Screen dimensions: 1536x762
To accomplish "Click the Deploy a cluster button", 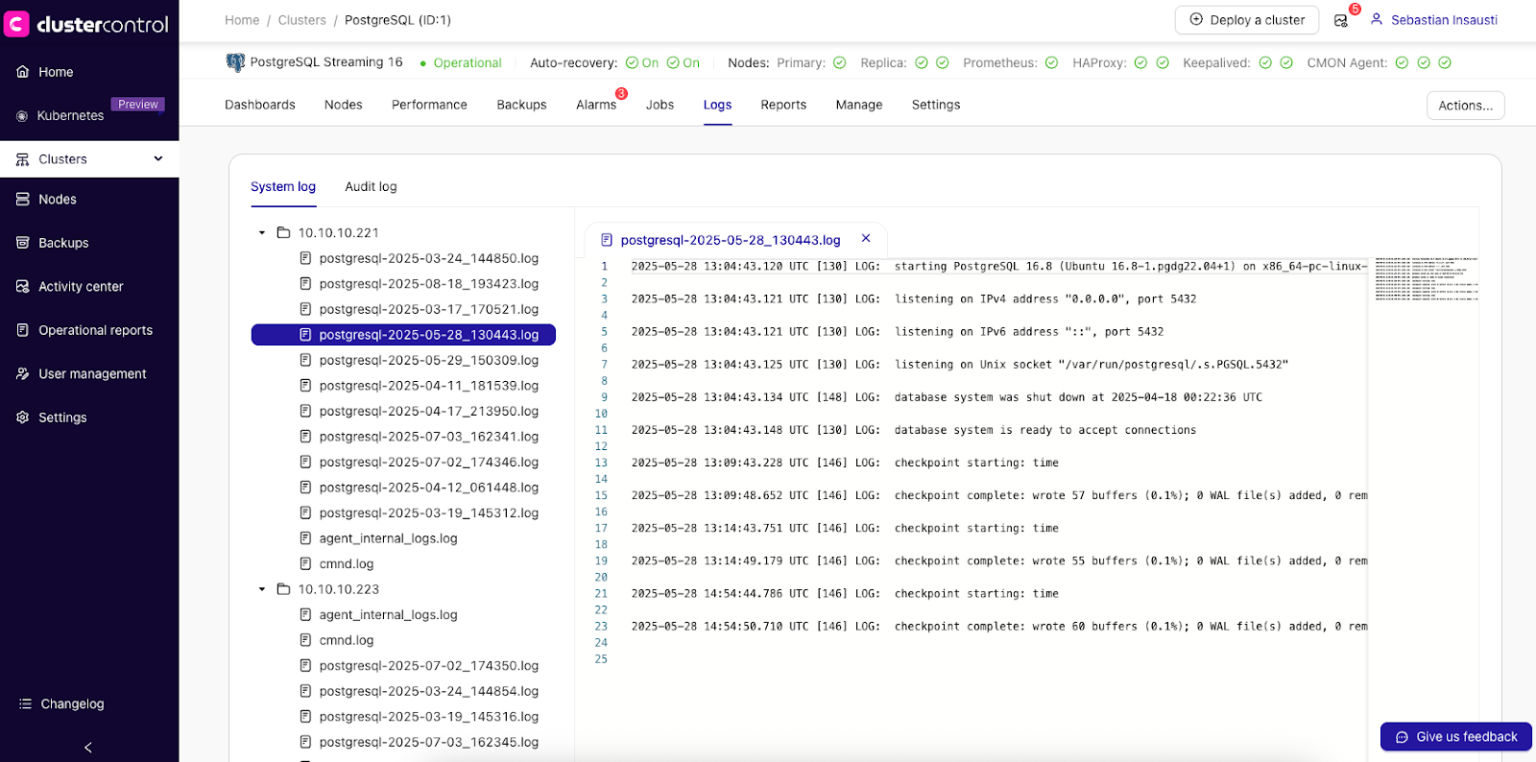I will click(1246, 19).
